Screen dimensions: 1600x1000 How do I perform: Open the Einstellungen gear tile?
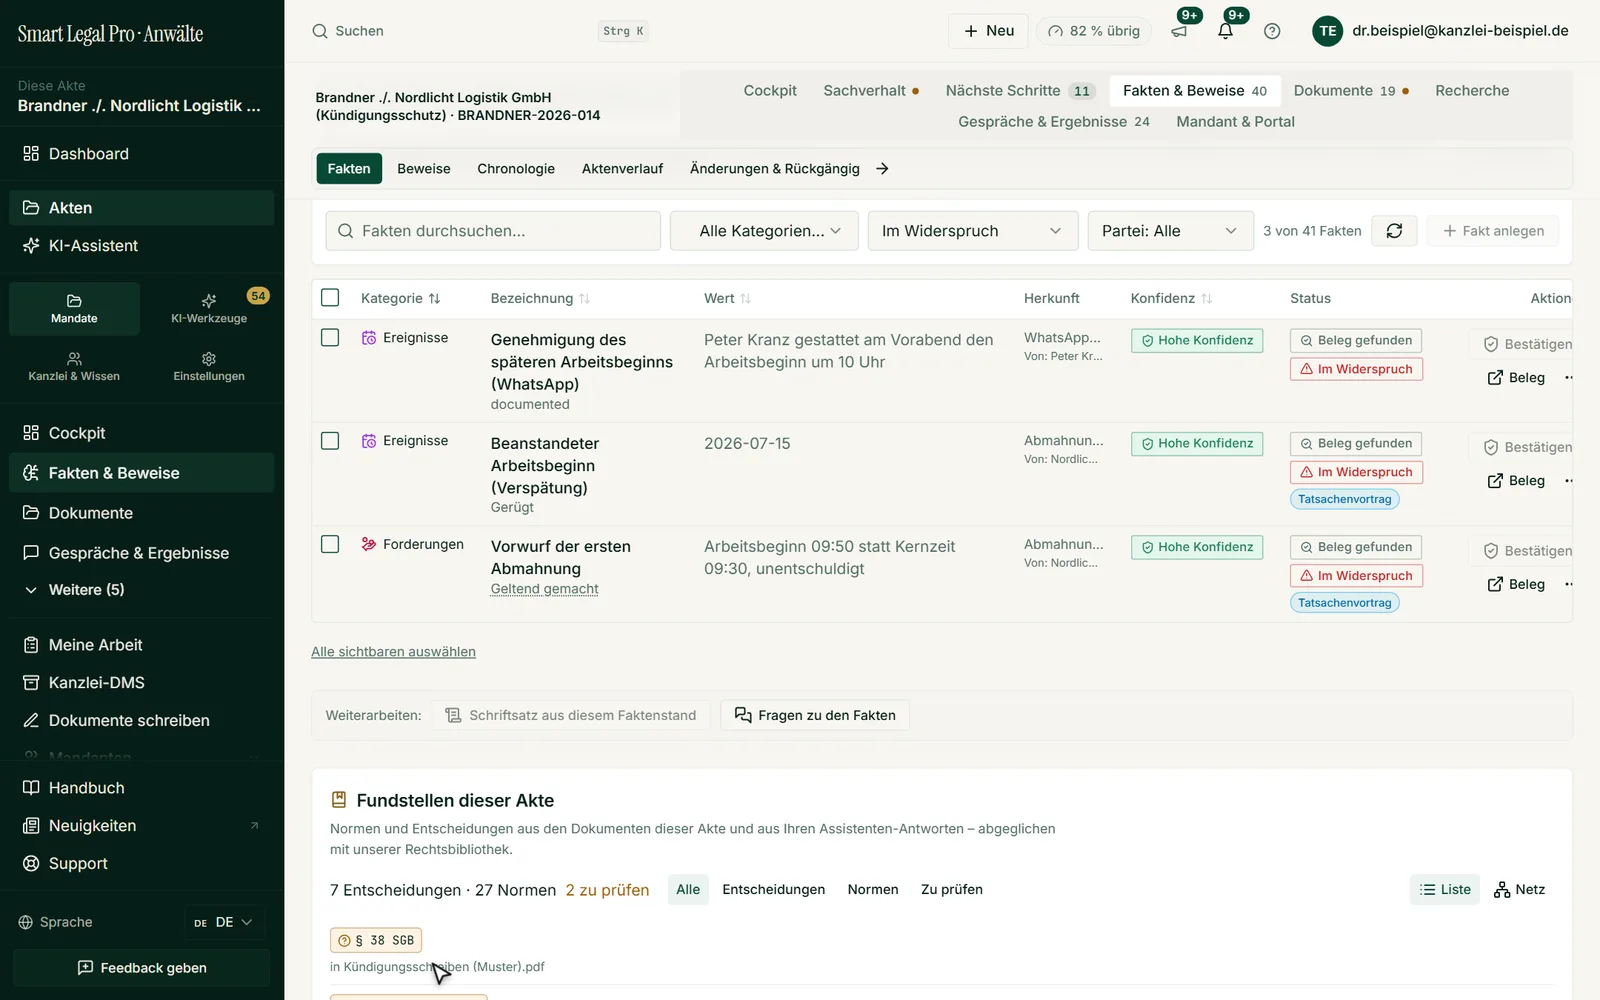point(209,367)
